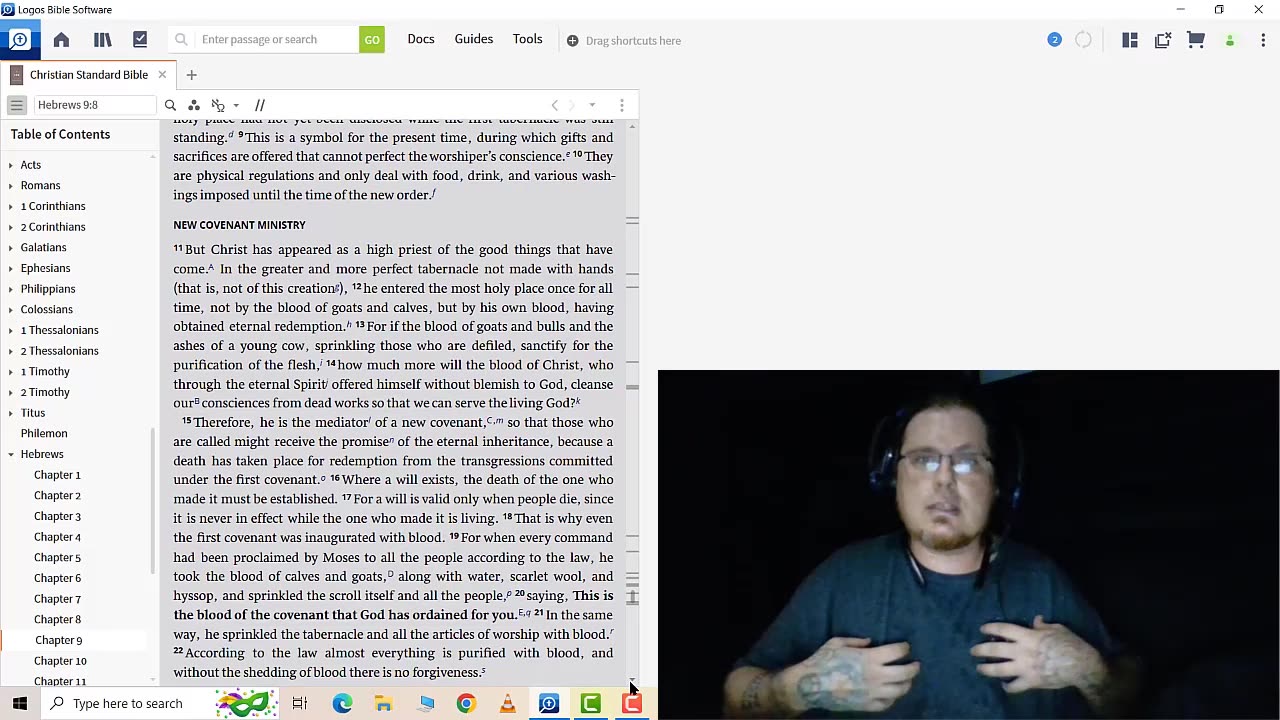Open the user account icon
This screenshot has width=1280, height=720.
click(1230, 41)
